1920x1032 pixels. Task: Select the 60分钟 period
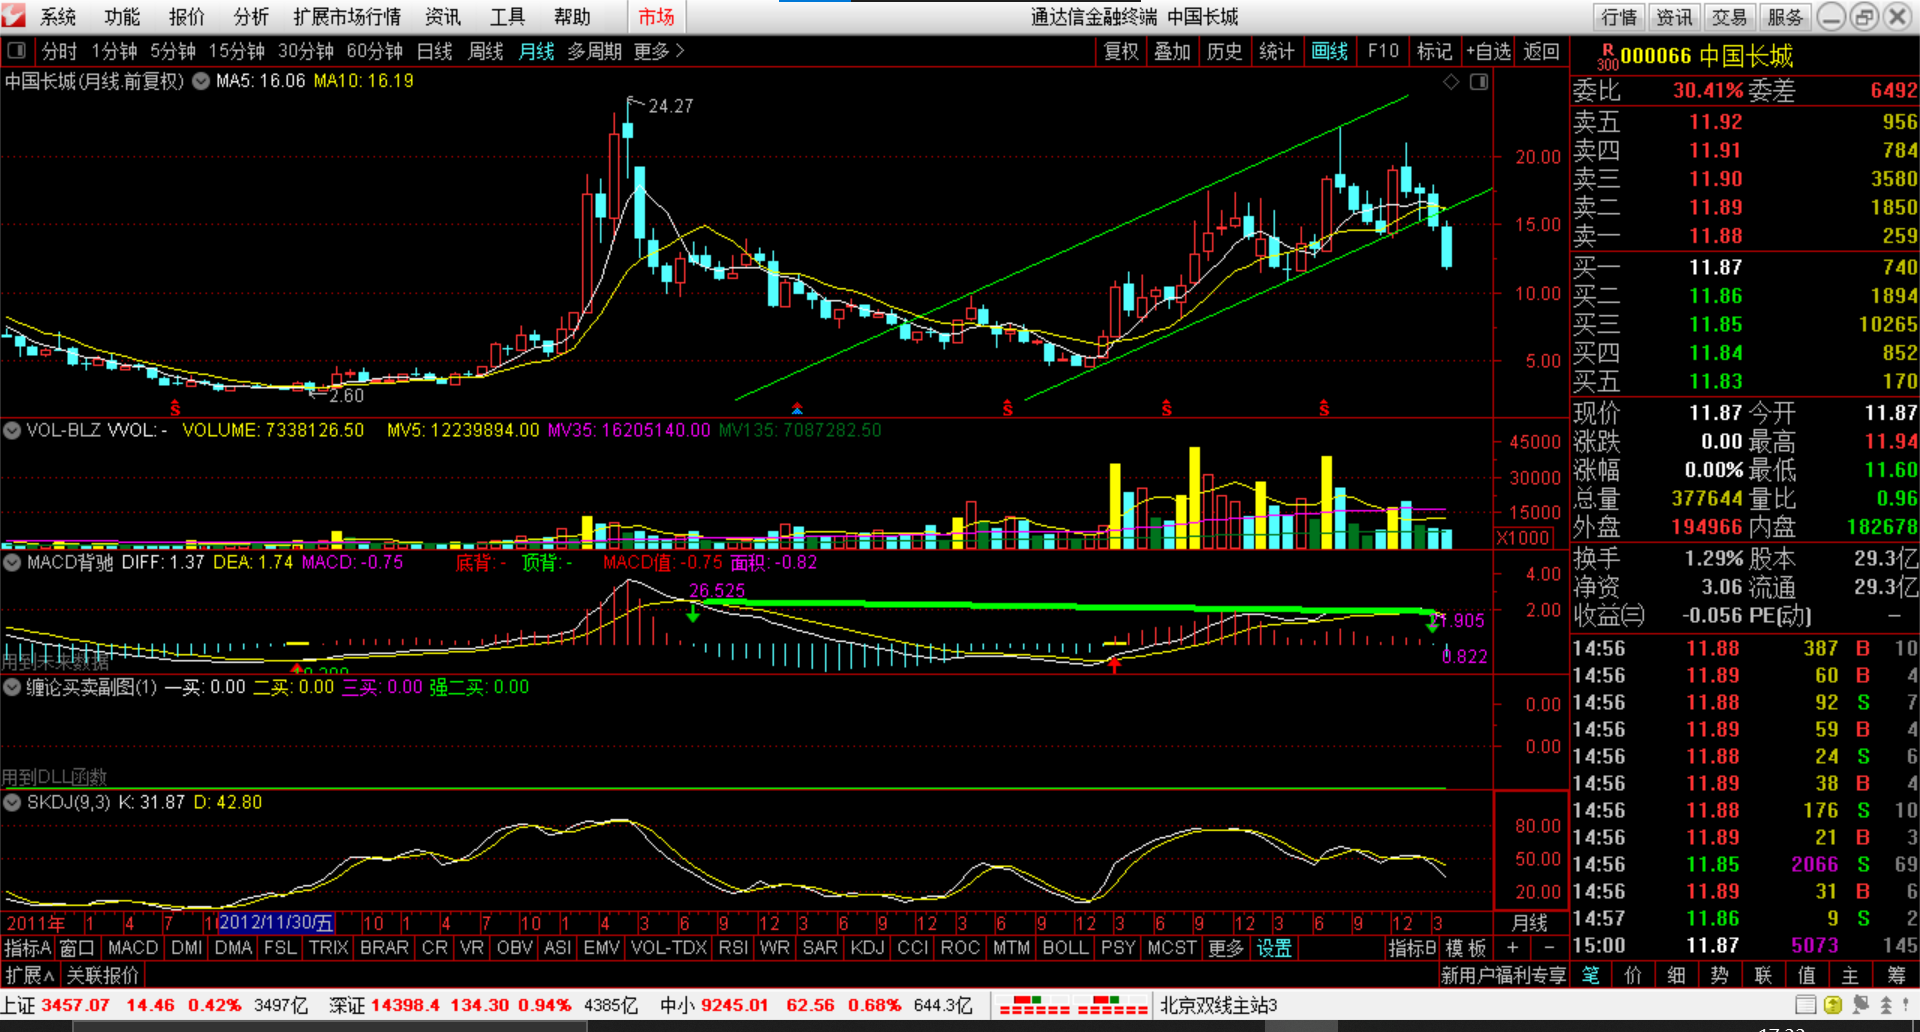click(374, 51)
